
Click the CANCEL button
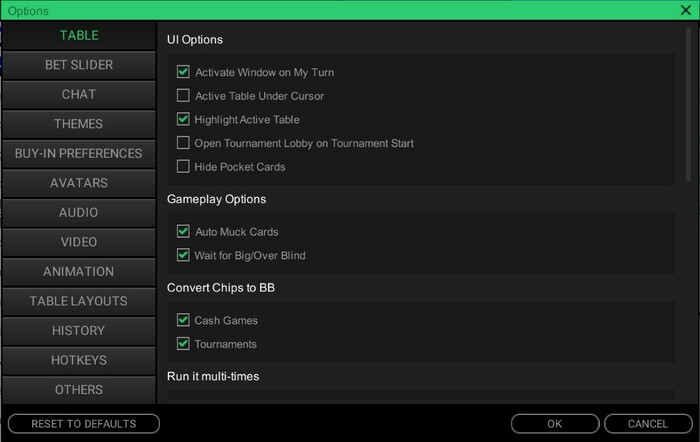(x=648, y=424)
